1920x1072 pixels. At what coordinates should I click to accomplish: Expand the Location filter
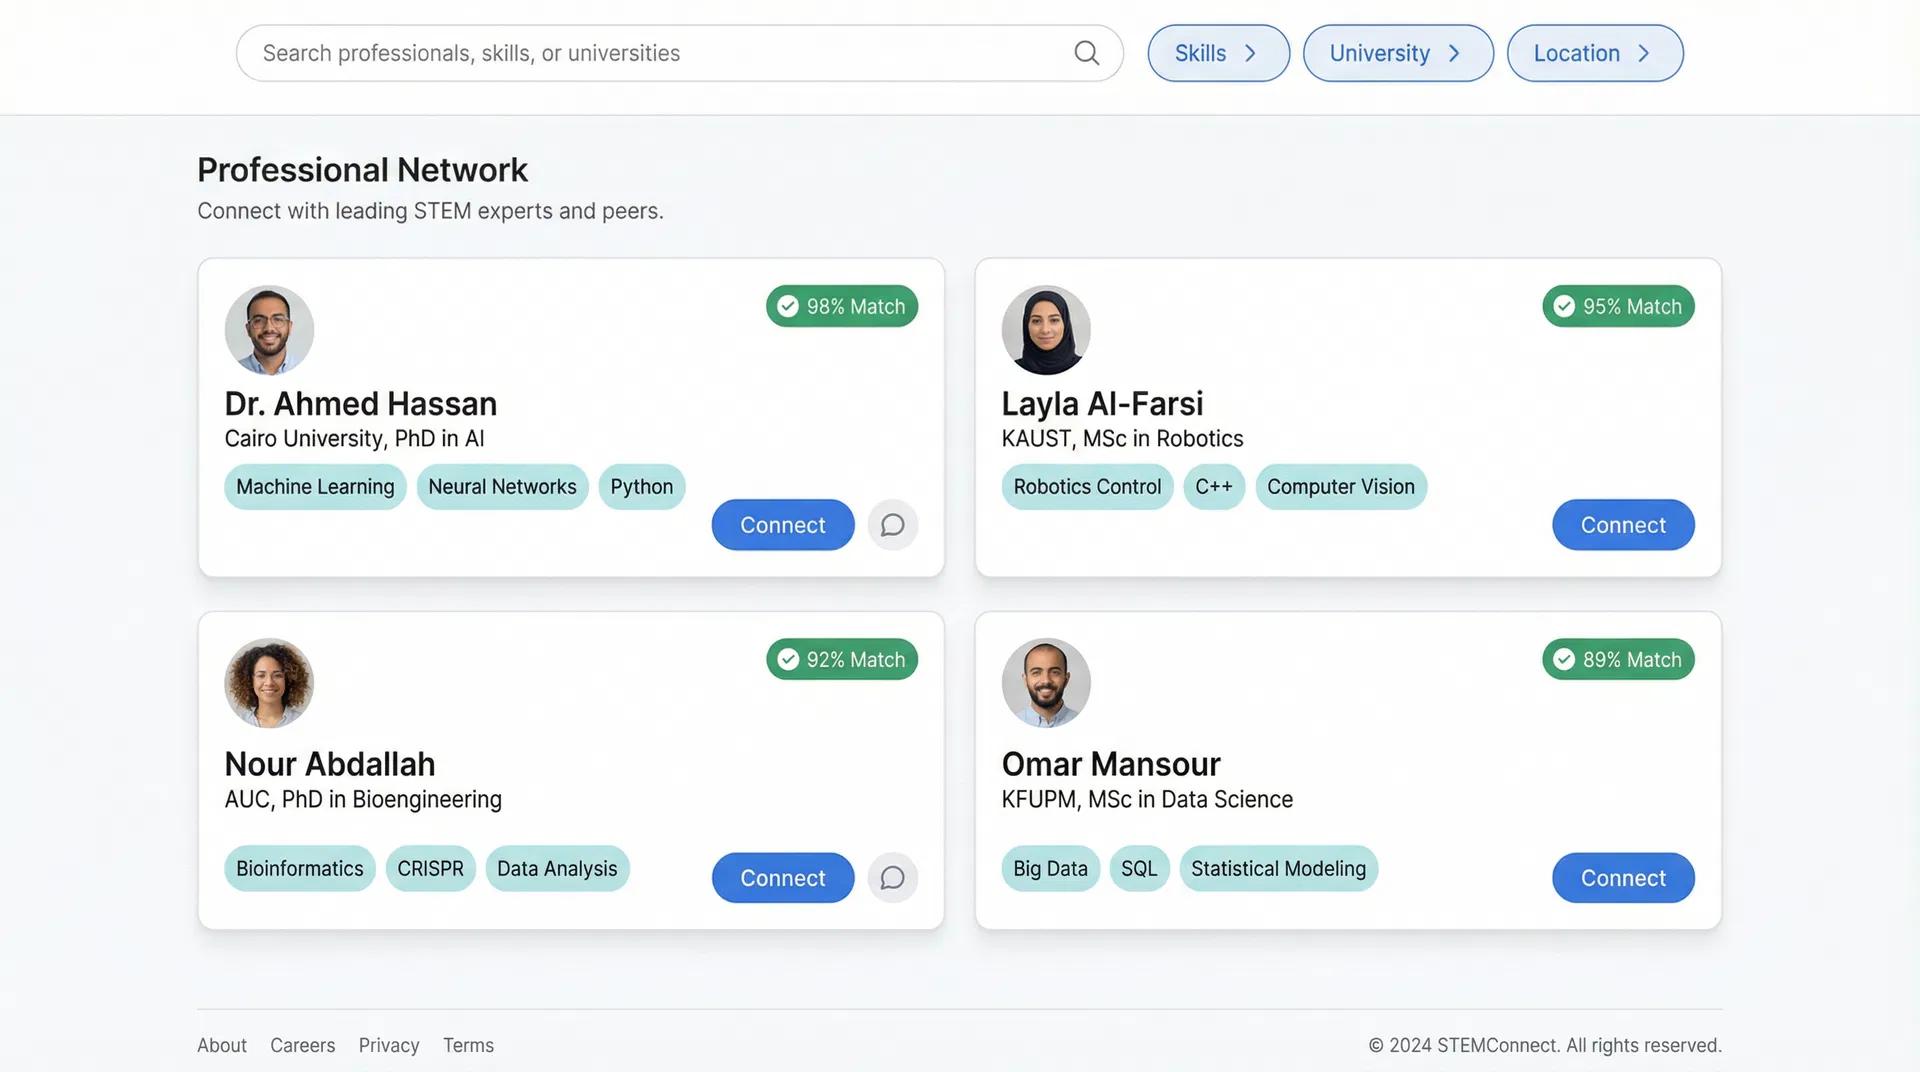(1595, 53)
